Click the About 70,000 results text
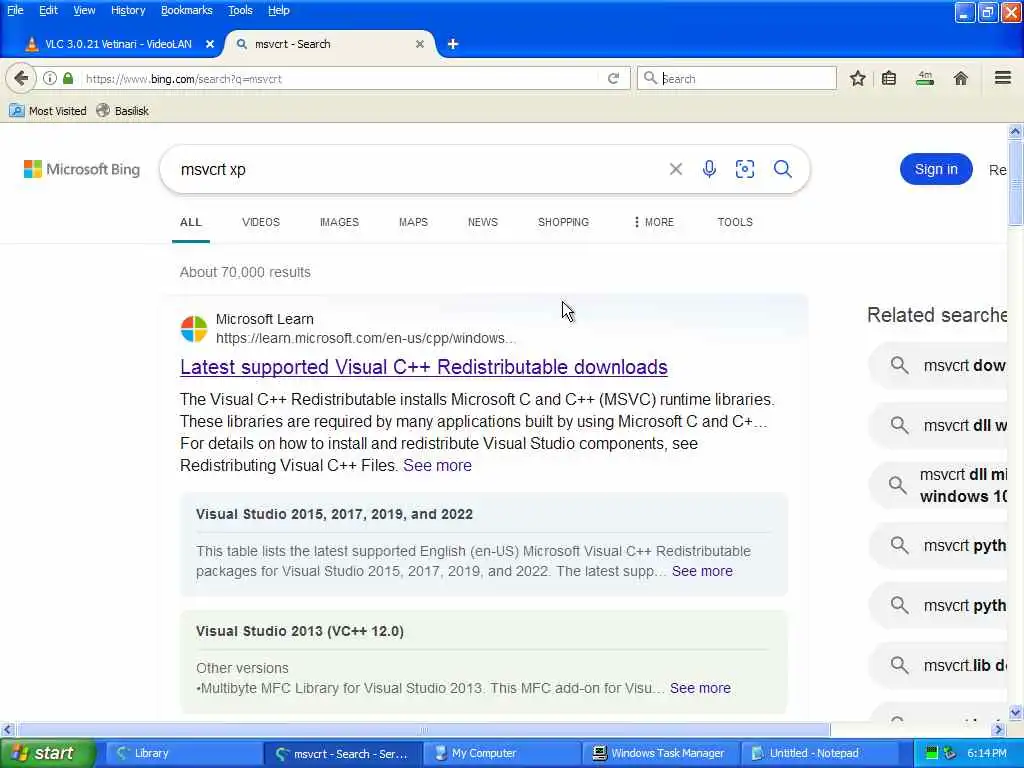 (245, 272)
